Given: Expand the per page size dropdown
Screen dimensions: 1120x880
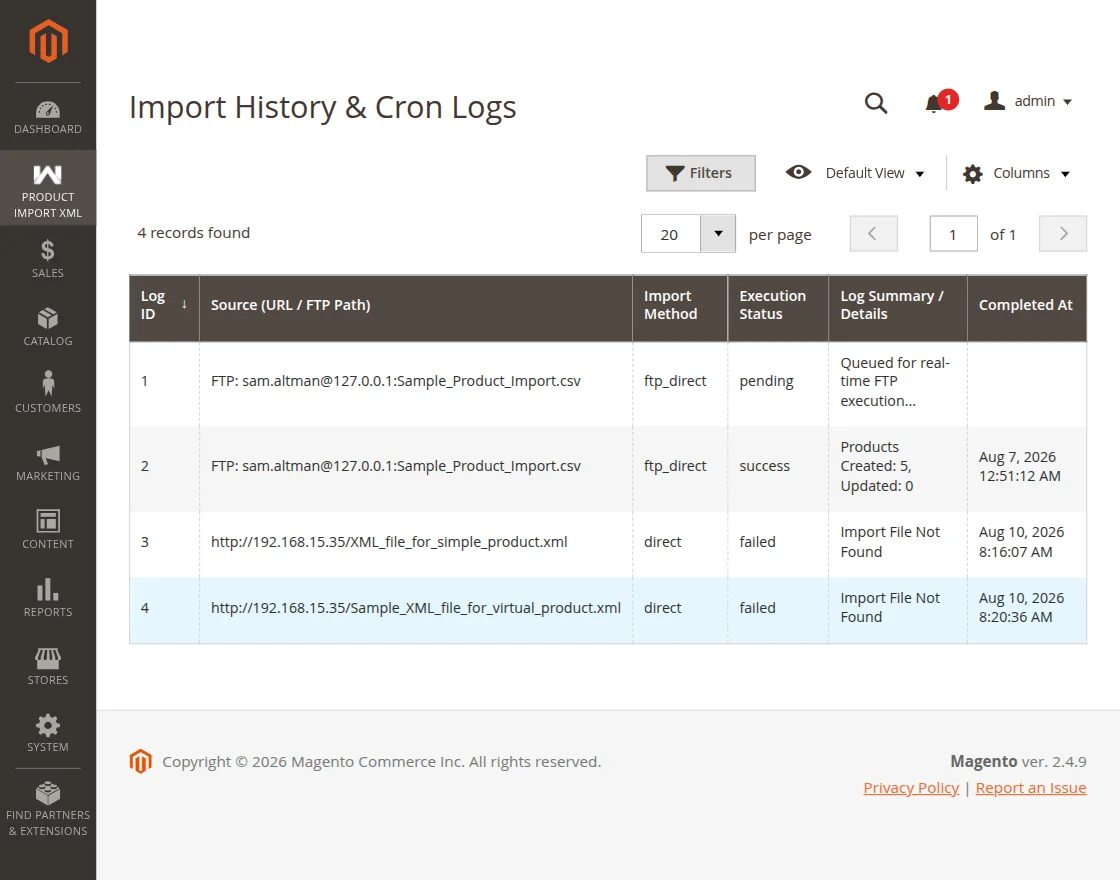Looking at the screenshot, I should pyautogui.click(x=718, y=234).
